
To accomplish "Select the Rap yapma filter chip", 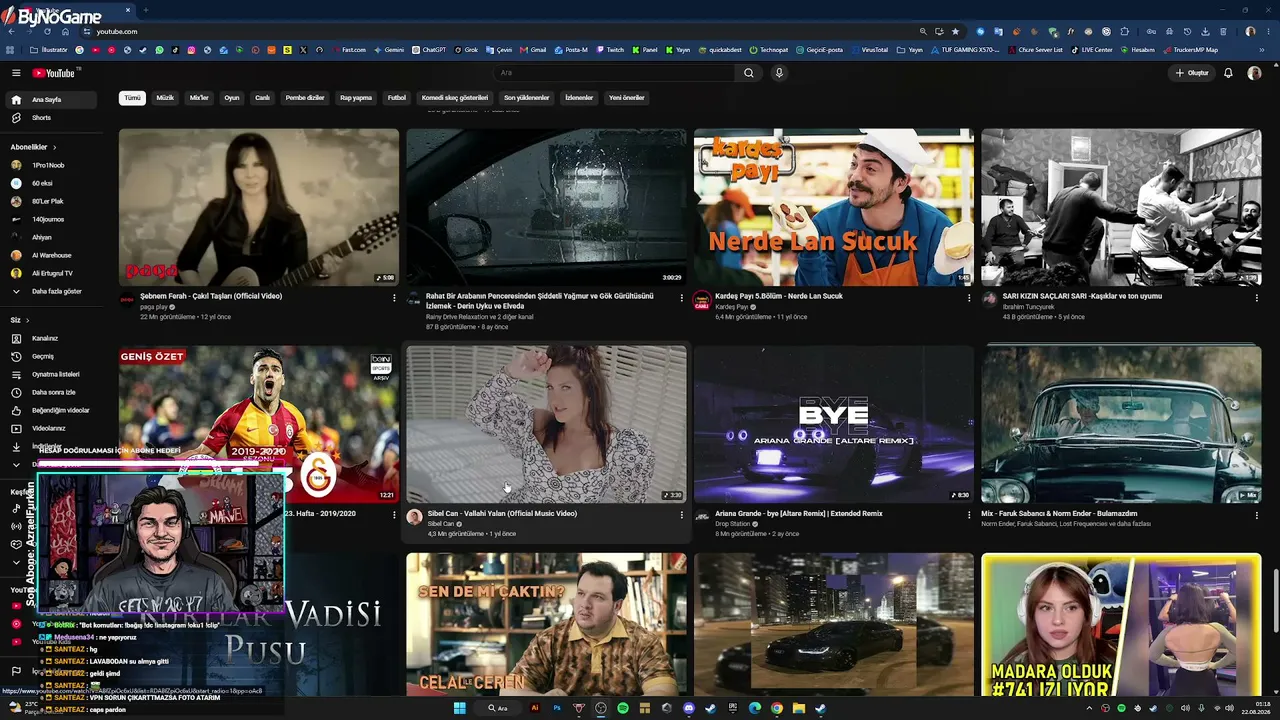I will [356, 98].
